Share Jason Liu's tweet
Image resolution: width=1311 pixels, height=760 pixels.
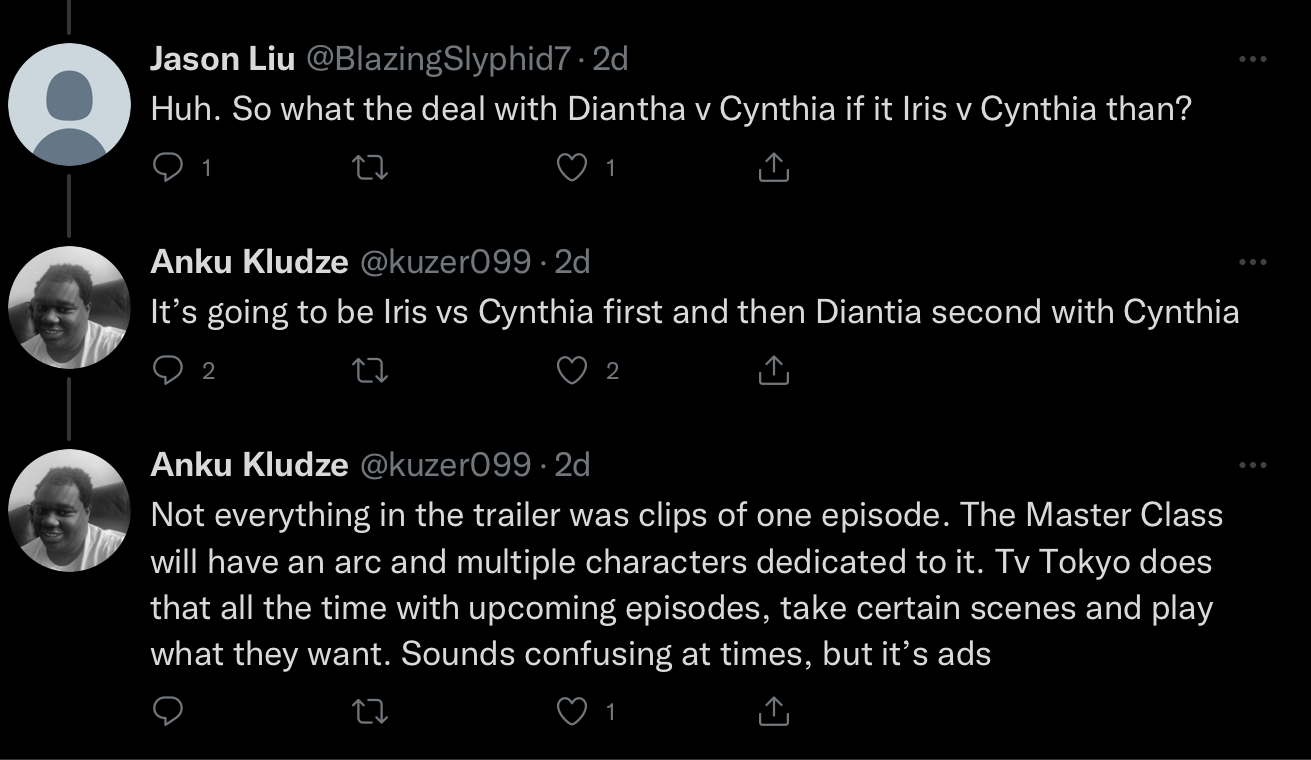click(773, 169)
